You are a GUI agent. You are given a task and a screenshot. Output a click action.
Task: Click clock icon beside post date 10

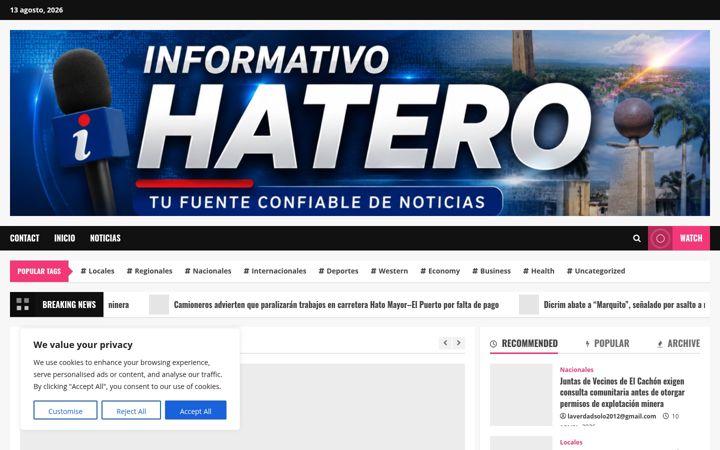tap(666, 416)
